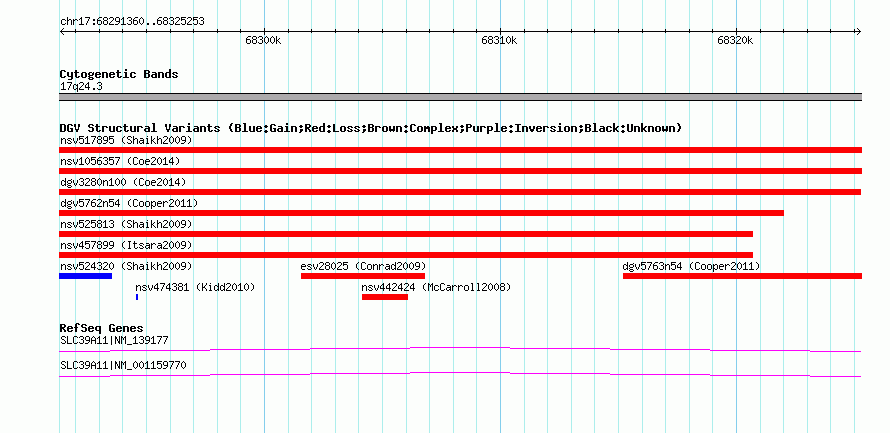Open the esv28025 (Conrad2009) label
The image size is (890, 433).
363,266
